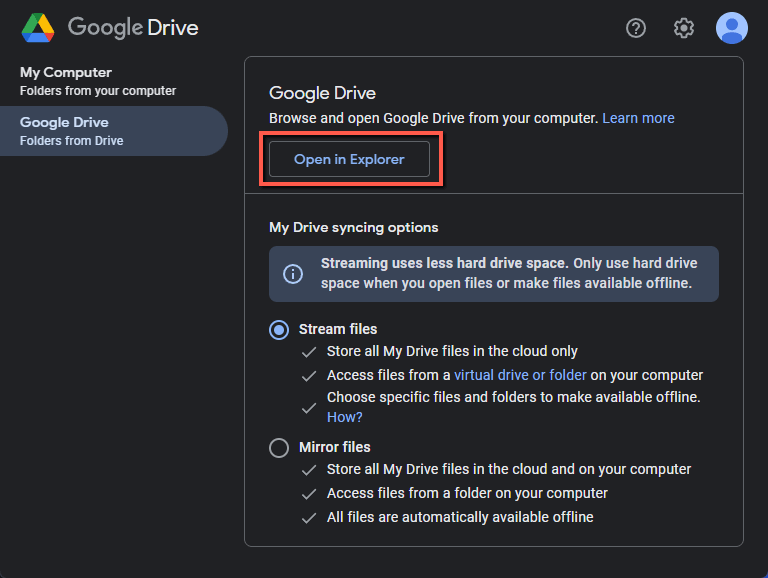Viewport: 768px width, 578px height.
Task: Click the My Drive syncing options heading
Action: 354,227
